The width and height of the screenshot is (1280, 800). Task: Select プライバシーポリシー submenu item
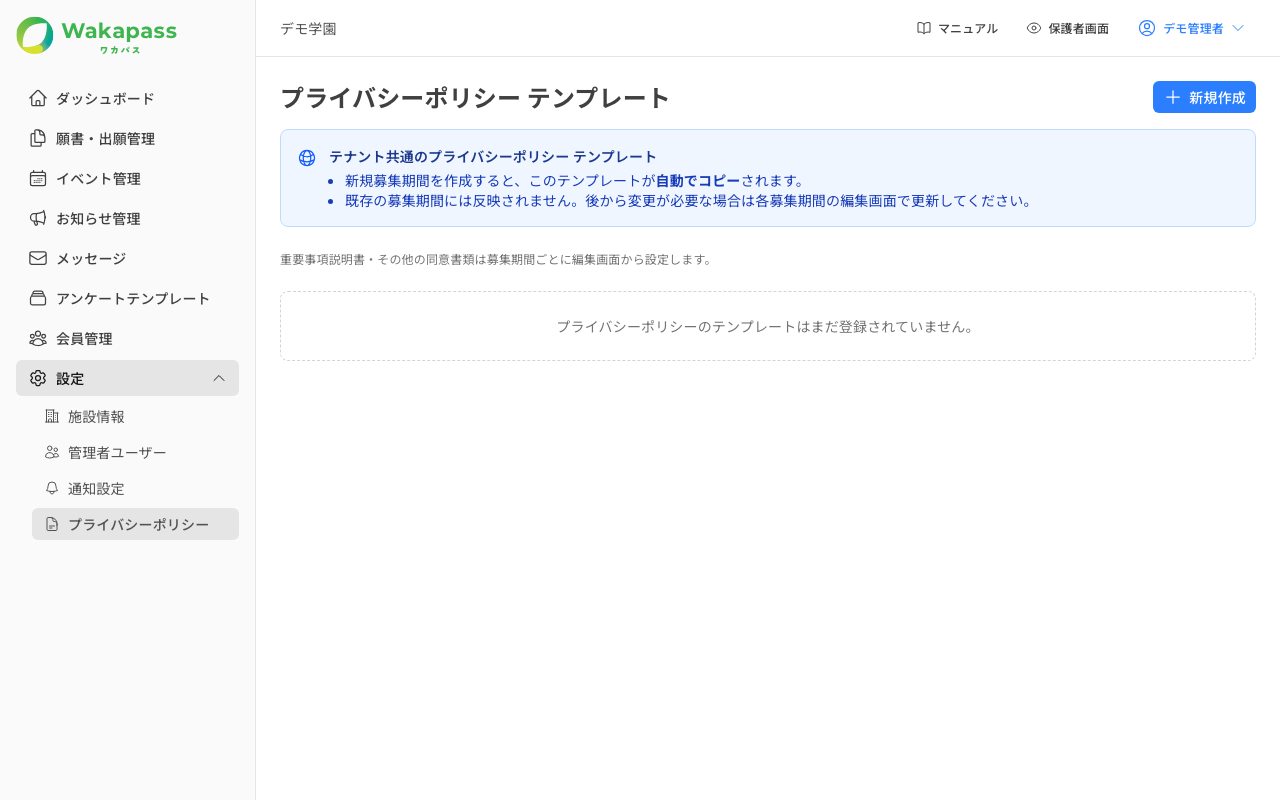pyautogui.click(x=135, y=524)
